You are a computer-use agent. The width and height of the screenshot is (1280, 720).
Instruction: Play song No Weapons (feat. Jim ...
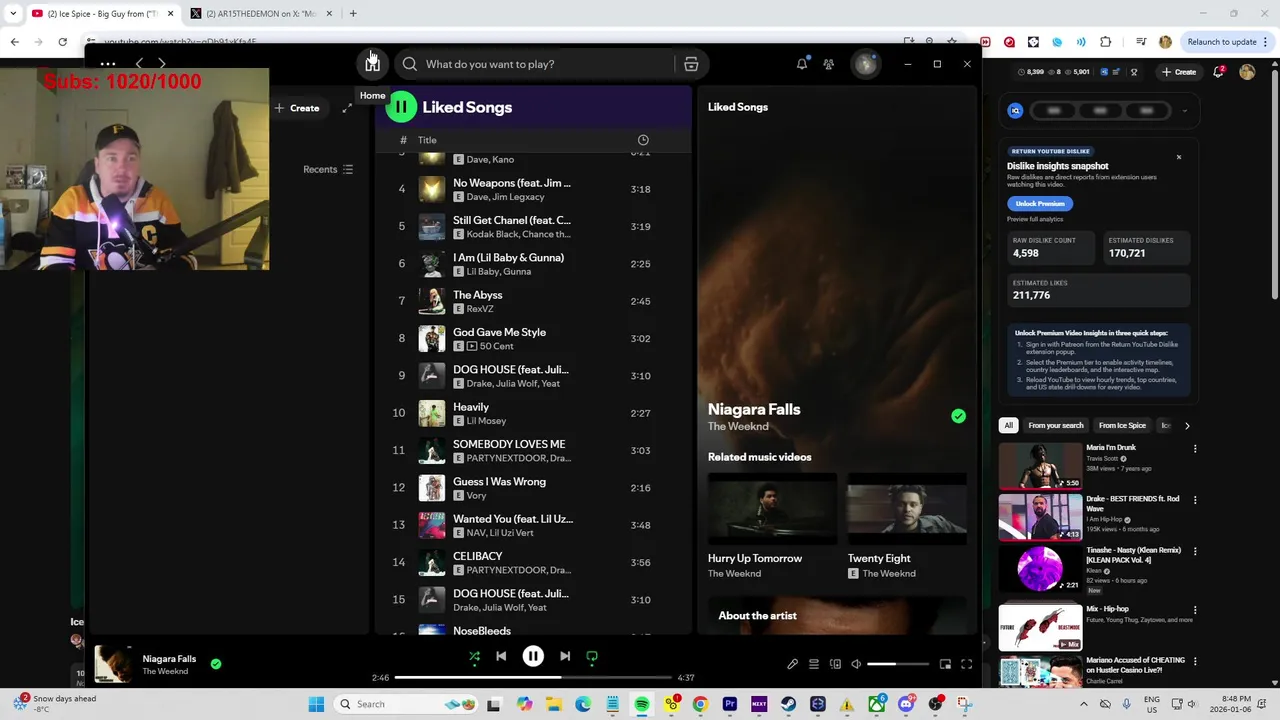point(534,189)
